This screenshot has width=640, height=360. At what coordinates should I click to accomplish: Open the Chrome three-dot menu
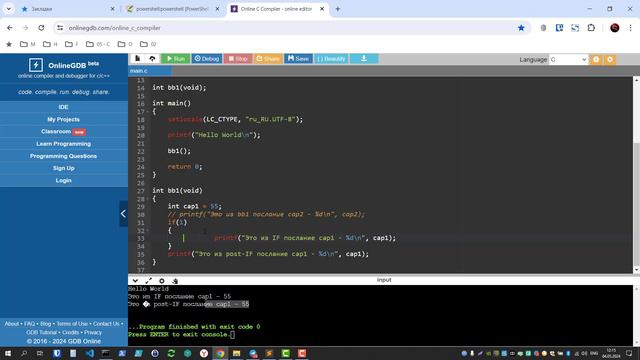point(631,28)
